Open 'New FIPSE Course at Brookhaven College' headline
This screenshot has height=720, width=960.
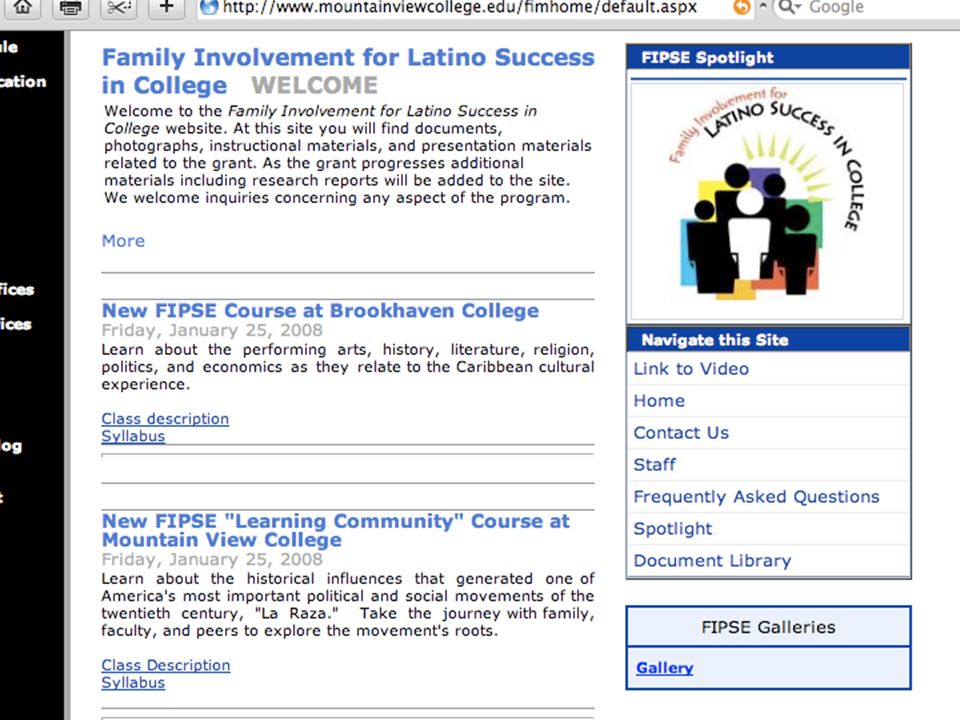pyautogui.click(x=320, y=310)
